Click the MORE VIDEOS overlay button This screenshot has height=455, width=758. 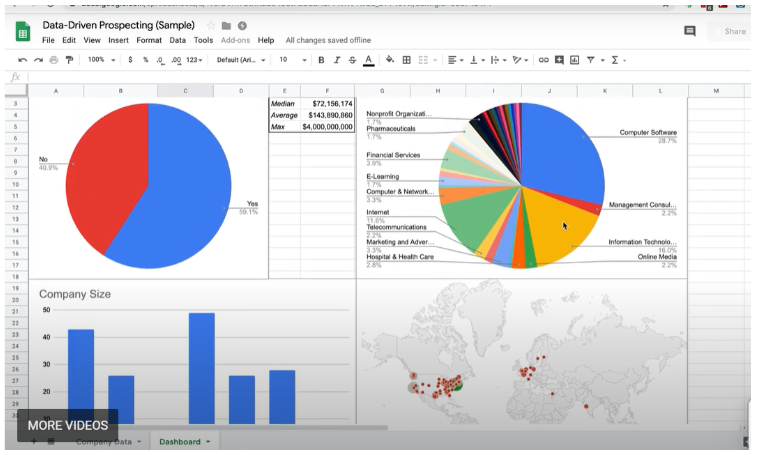pos(68,425)
